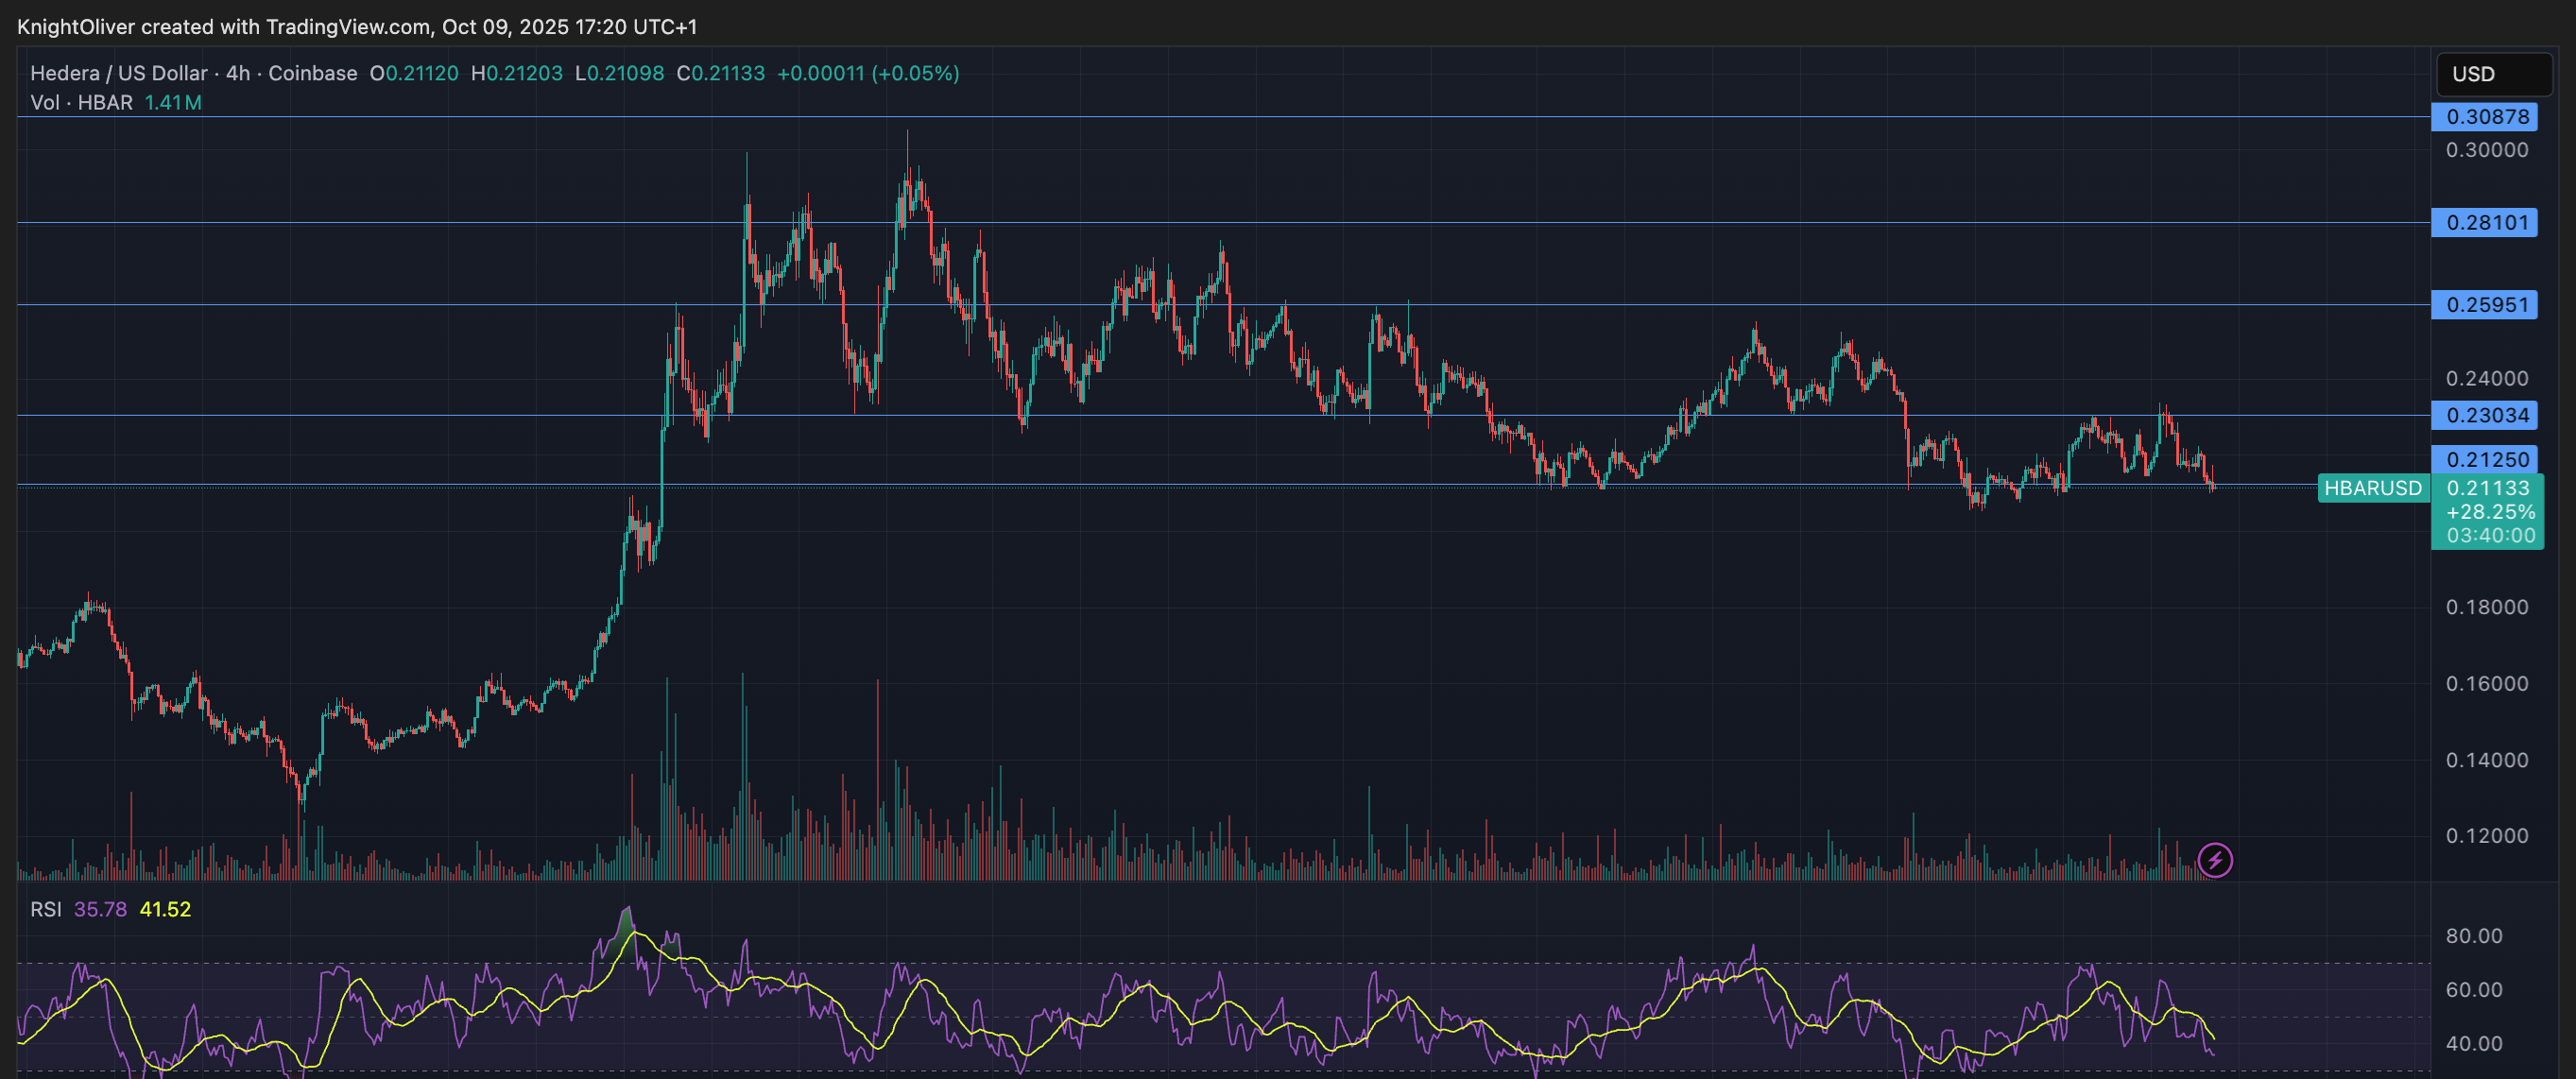Image resolution: width=2576 pixels, height=1079 pixels.
Task: Select the 0.23034 price level label
Action: point(2485,415)
